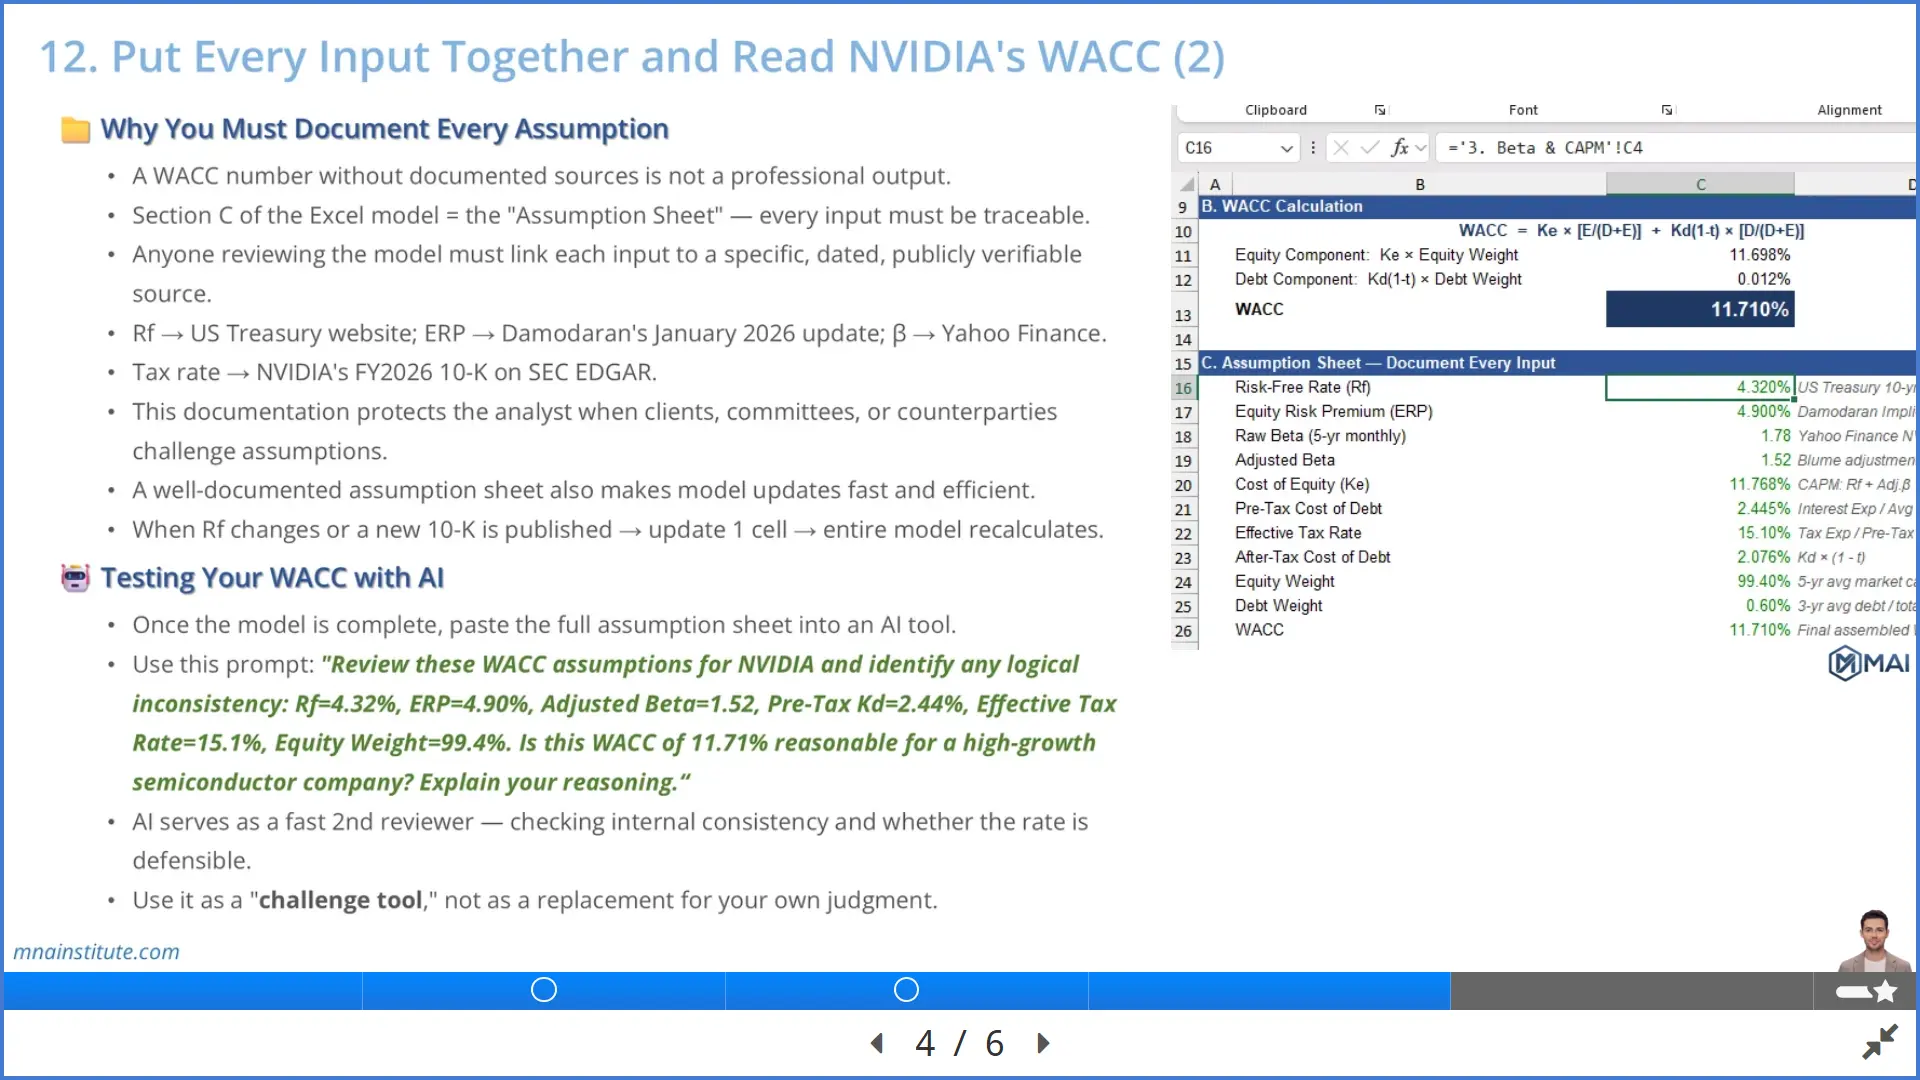The height and width of the screenshot is (1080, 1920).
Task: Click the slide title about NVIDIA's WACC
Action: pos(632,57)
